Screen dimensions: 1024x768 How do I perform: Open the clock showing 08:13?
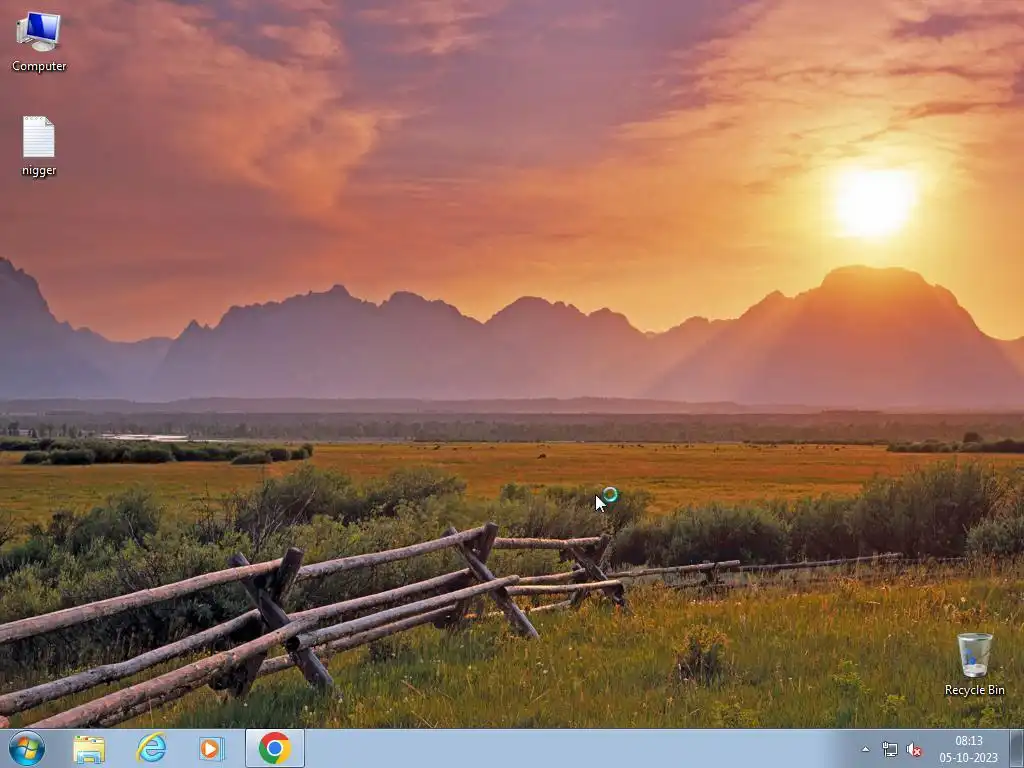tap(969, 749)
